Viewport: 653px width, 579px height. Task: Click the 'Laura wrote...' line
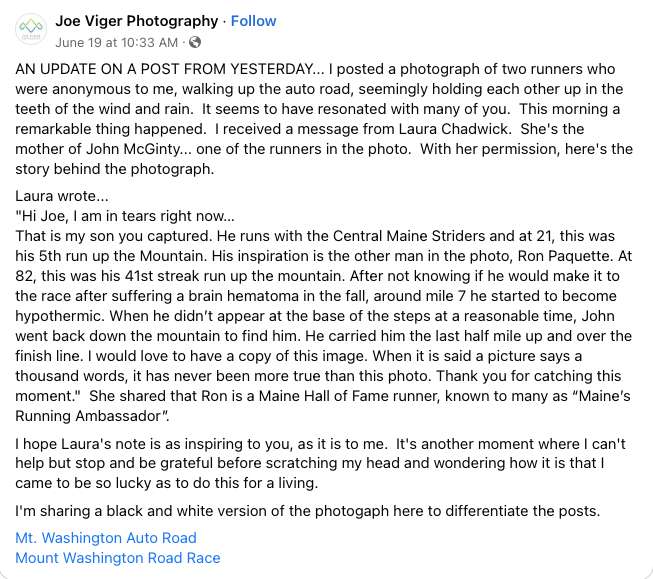(x=62, y=196)
